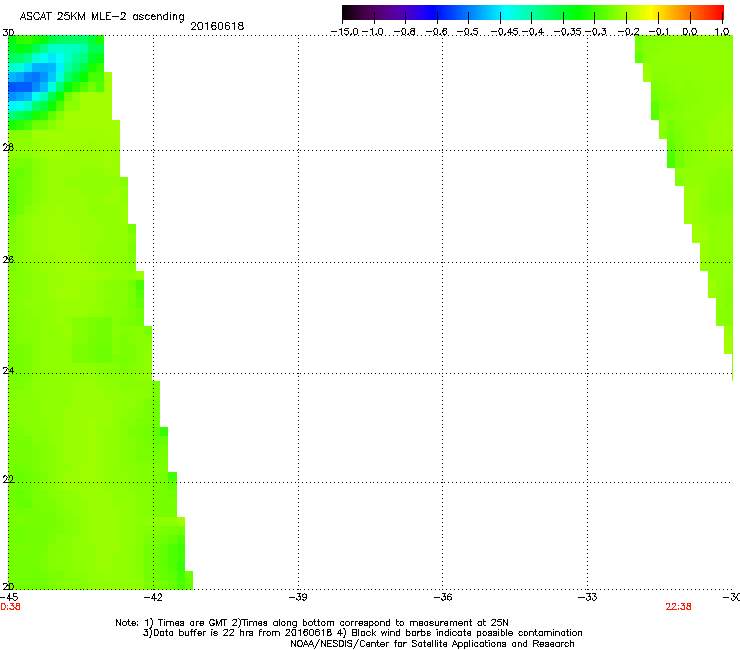Click latitude axis label 28
The image size is (740, 650).
point(8,147)
